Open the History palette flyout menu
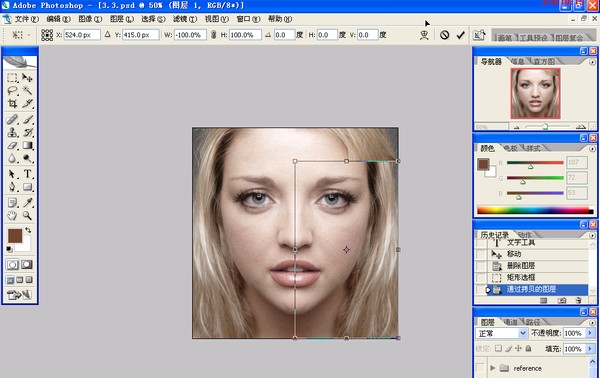 592,235
